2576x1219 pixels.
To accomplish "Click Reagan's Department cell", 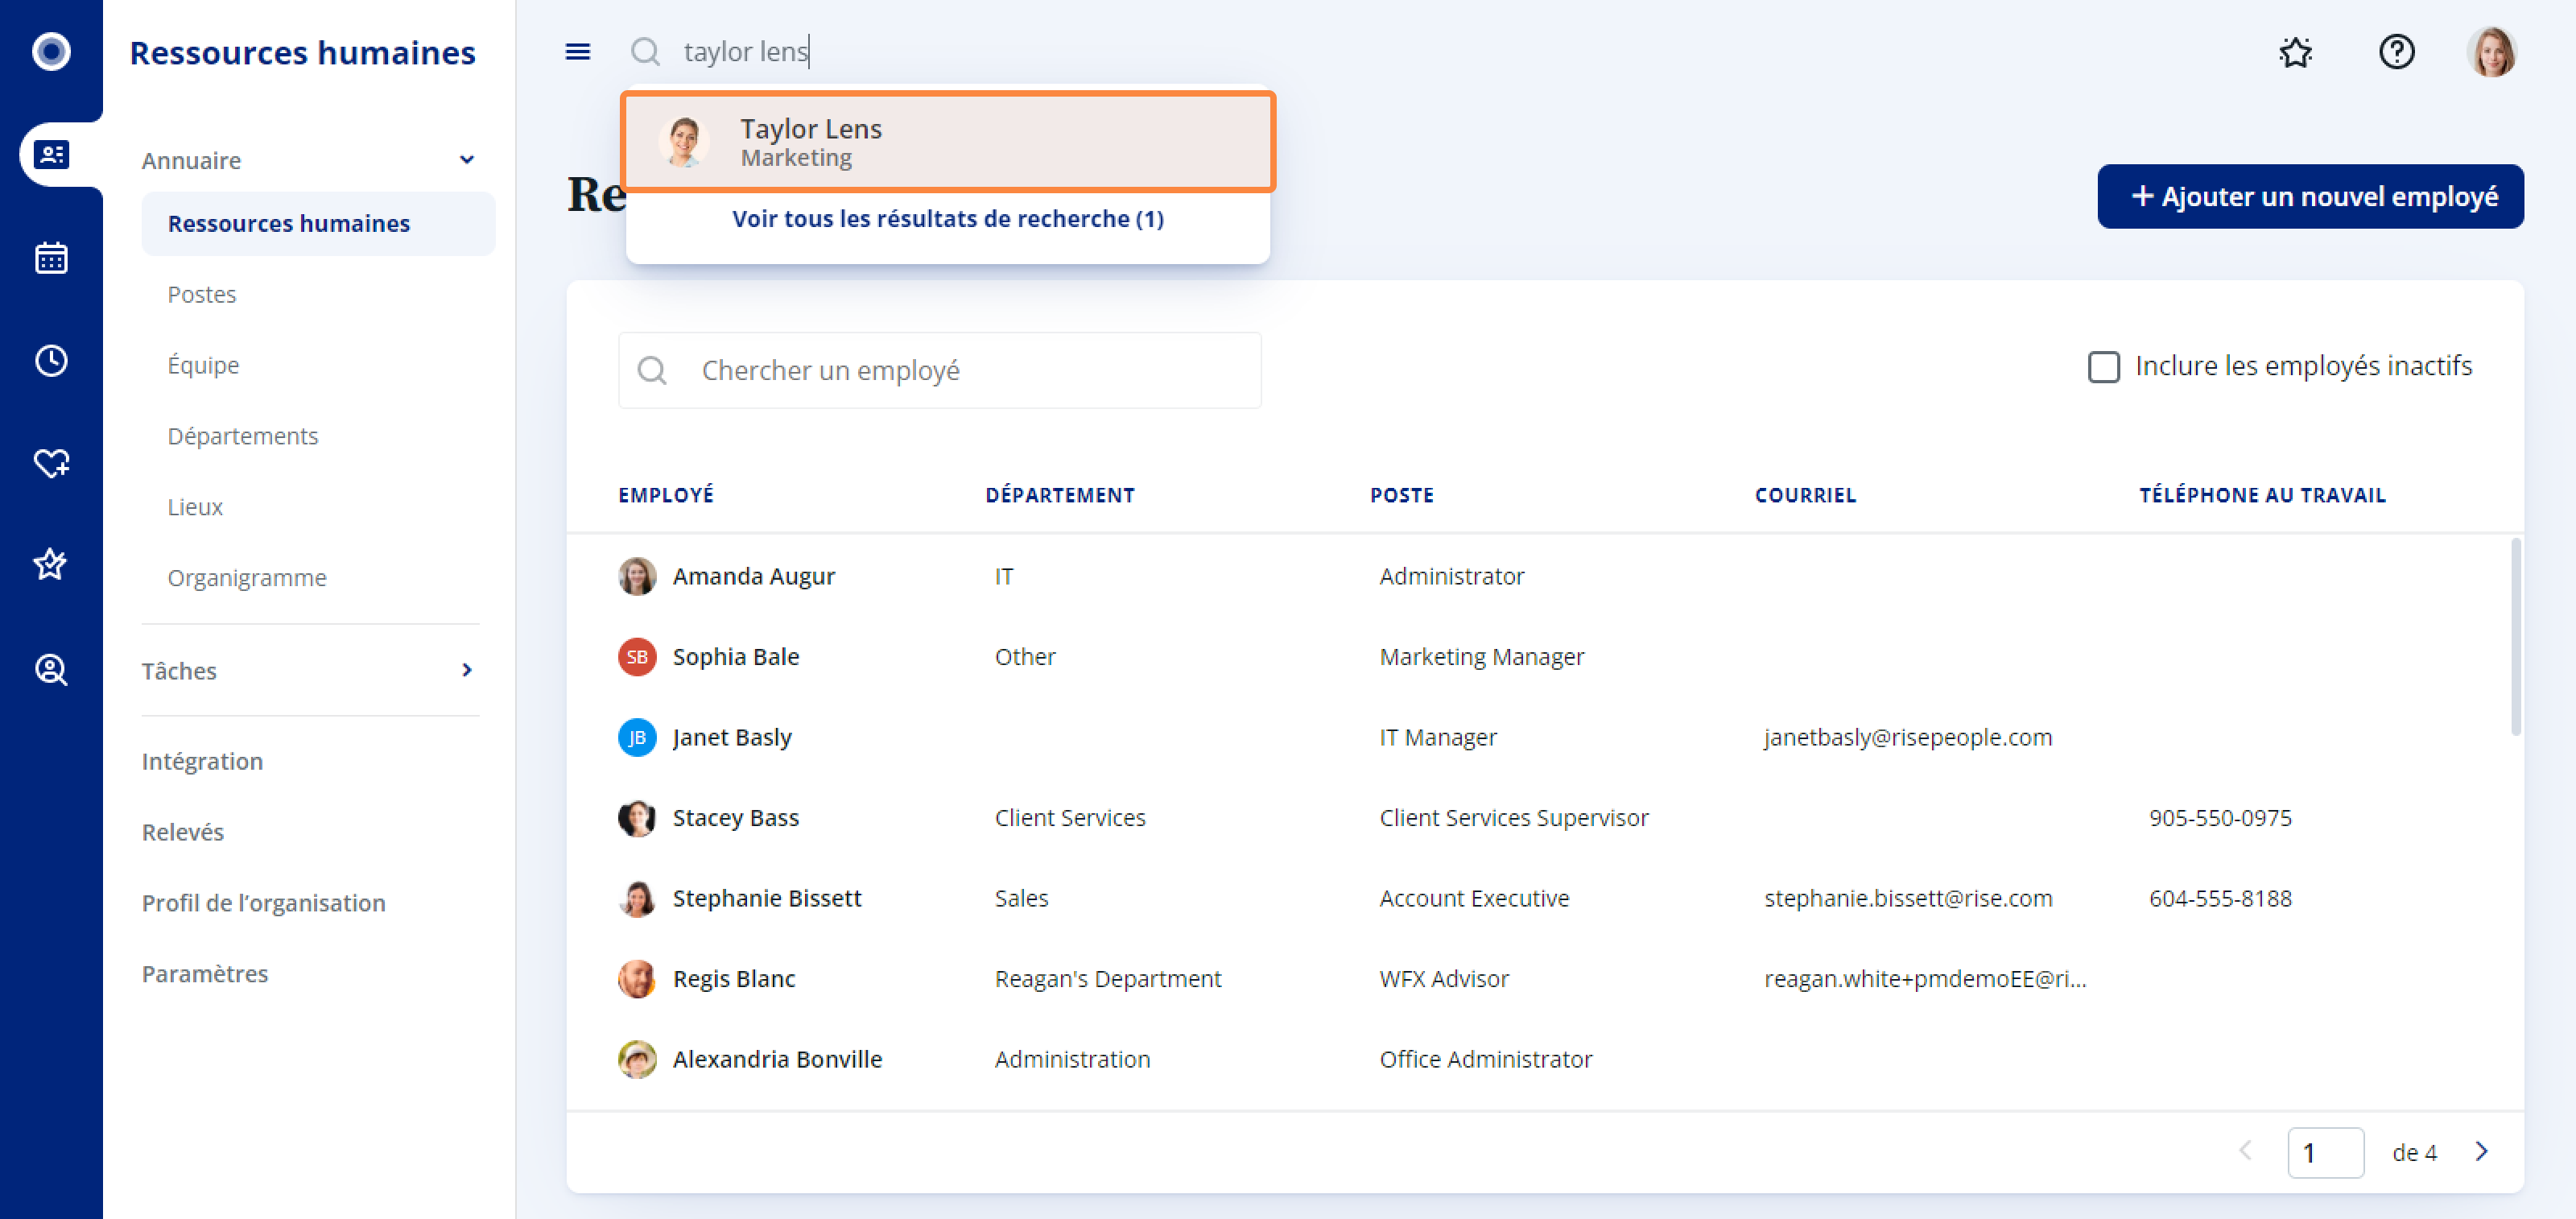I will [x=1108, y=979].
